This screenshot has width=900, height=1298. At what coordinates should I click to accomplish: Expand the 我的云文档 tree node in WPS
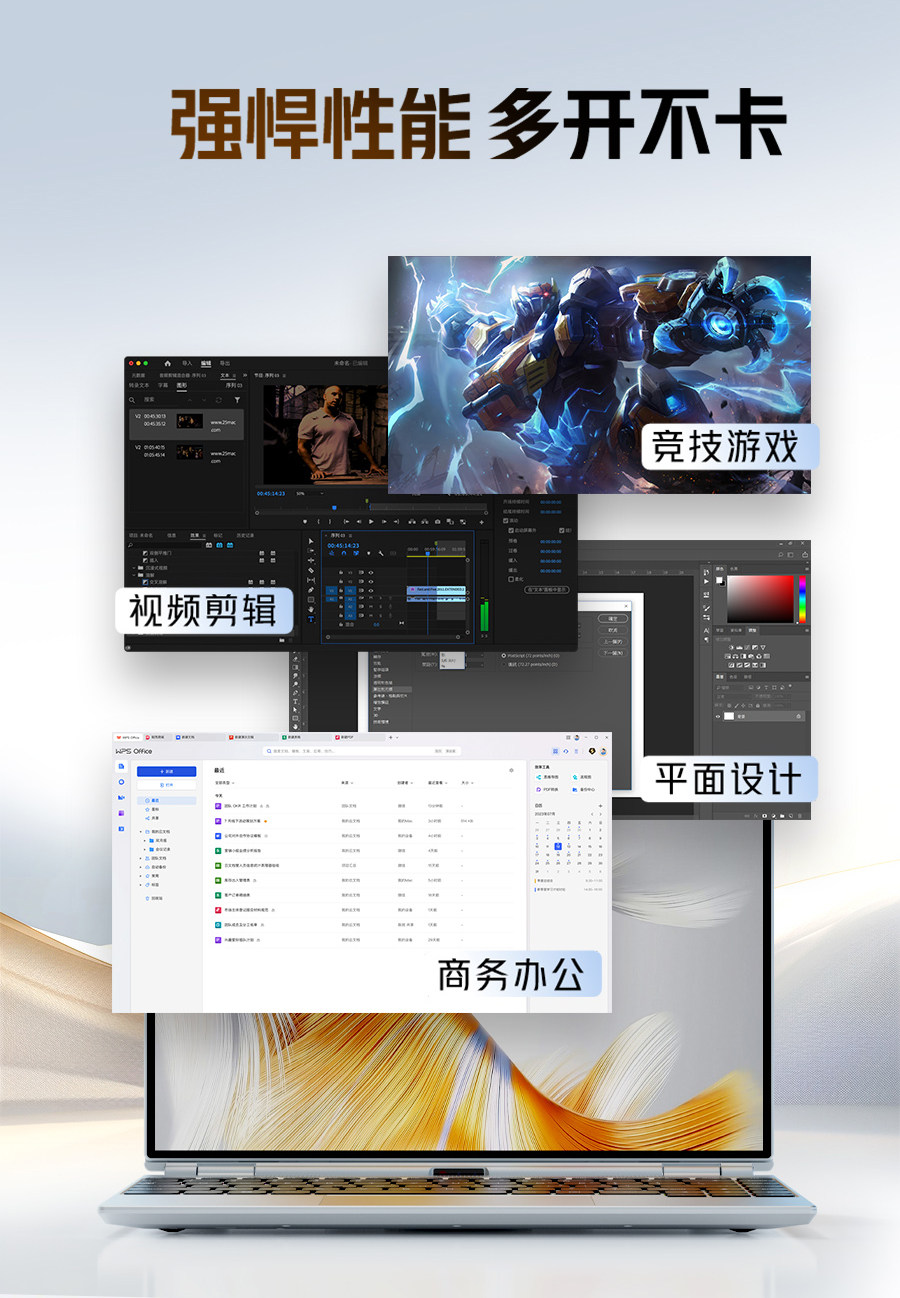[x=140, y=832]
